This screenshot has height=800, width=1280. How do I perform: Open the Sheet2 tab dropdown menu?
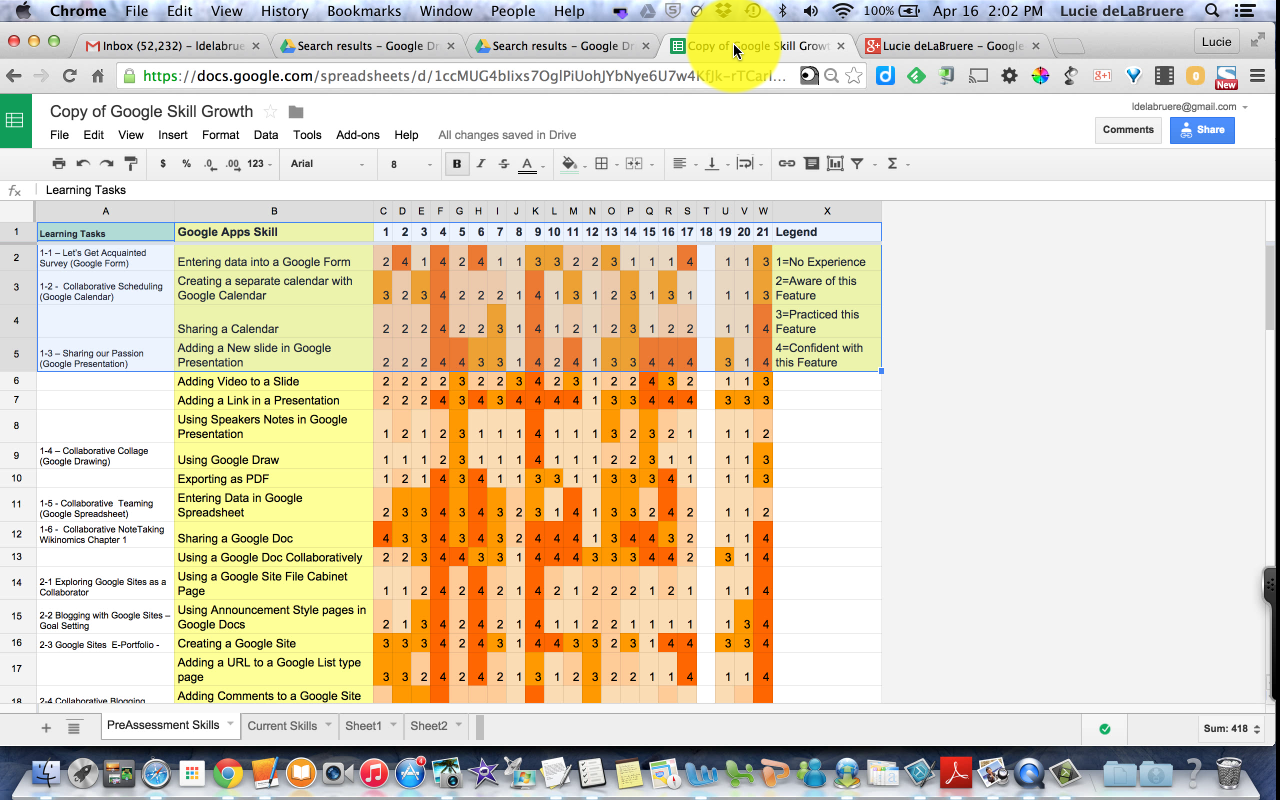coord(458,727)
